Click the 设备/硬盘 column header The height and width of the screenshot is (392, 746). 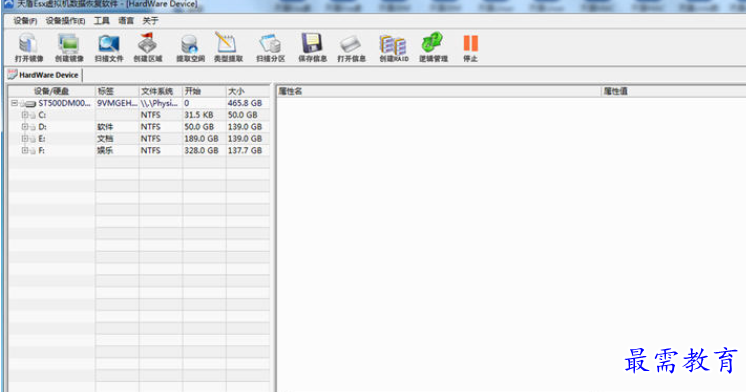[x=51, y=91]
